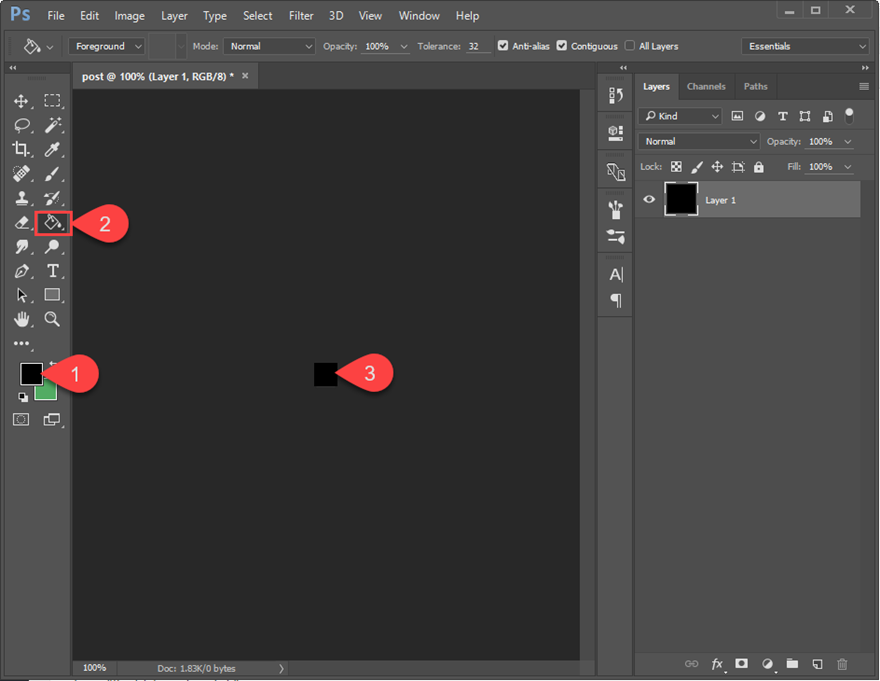880x681 pixels.
Task: Expand the Foreground fill source dropdown
Action: [x=106, y=46]
